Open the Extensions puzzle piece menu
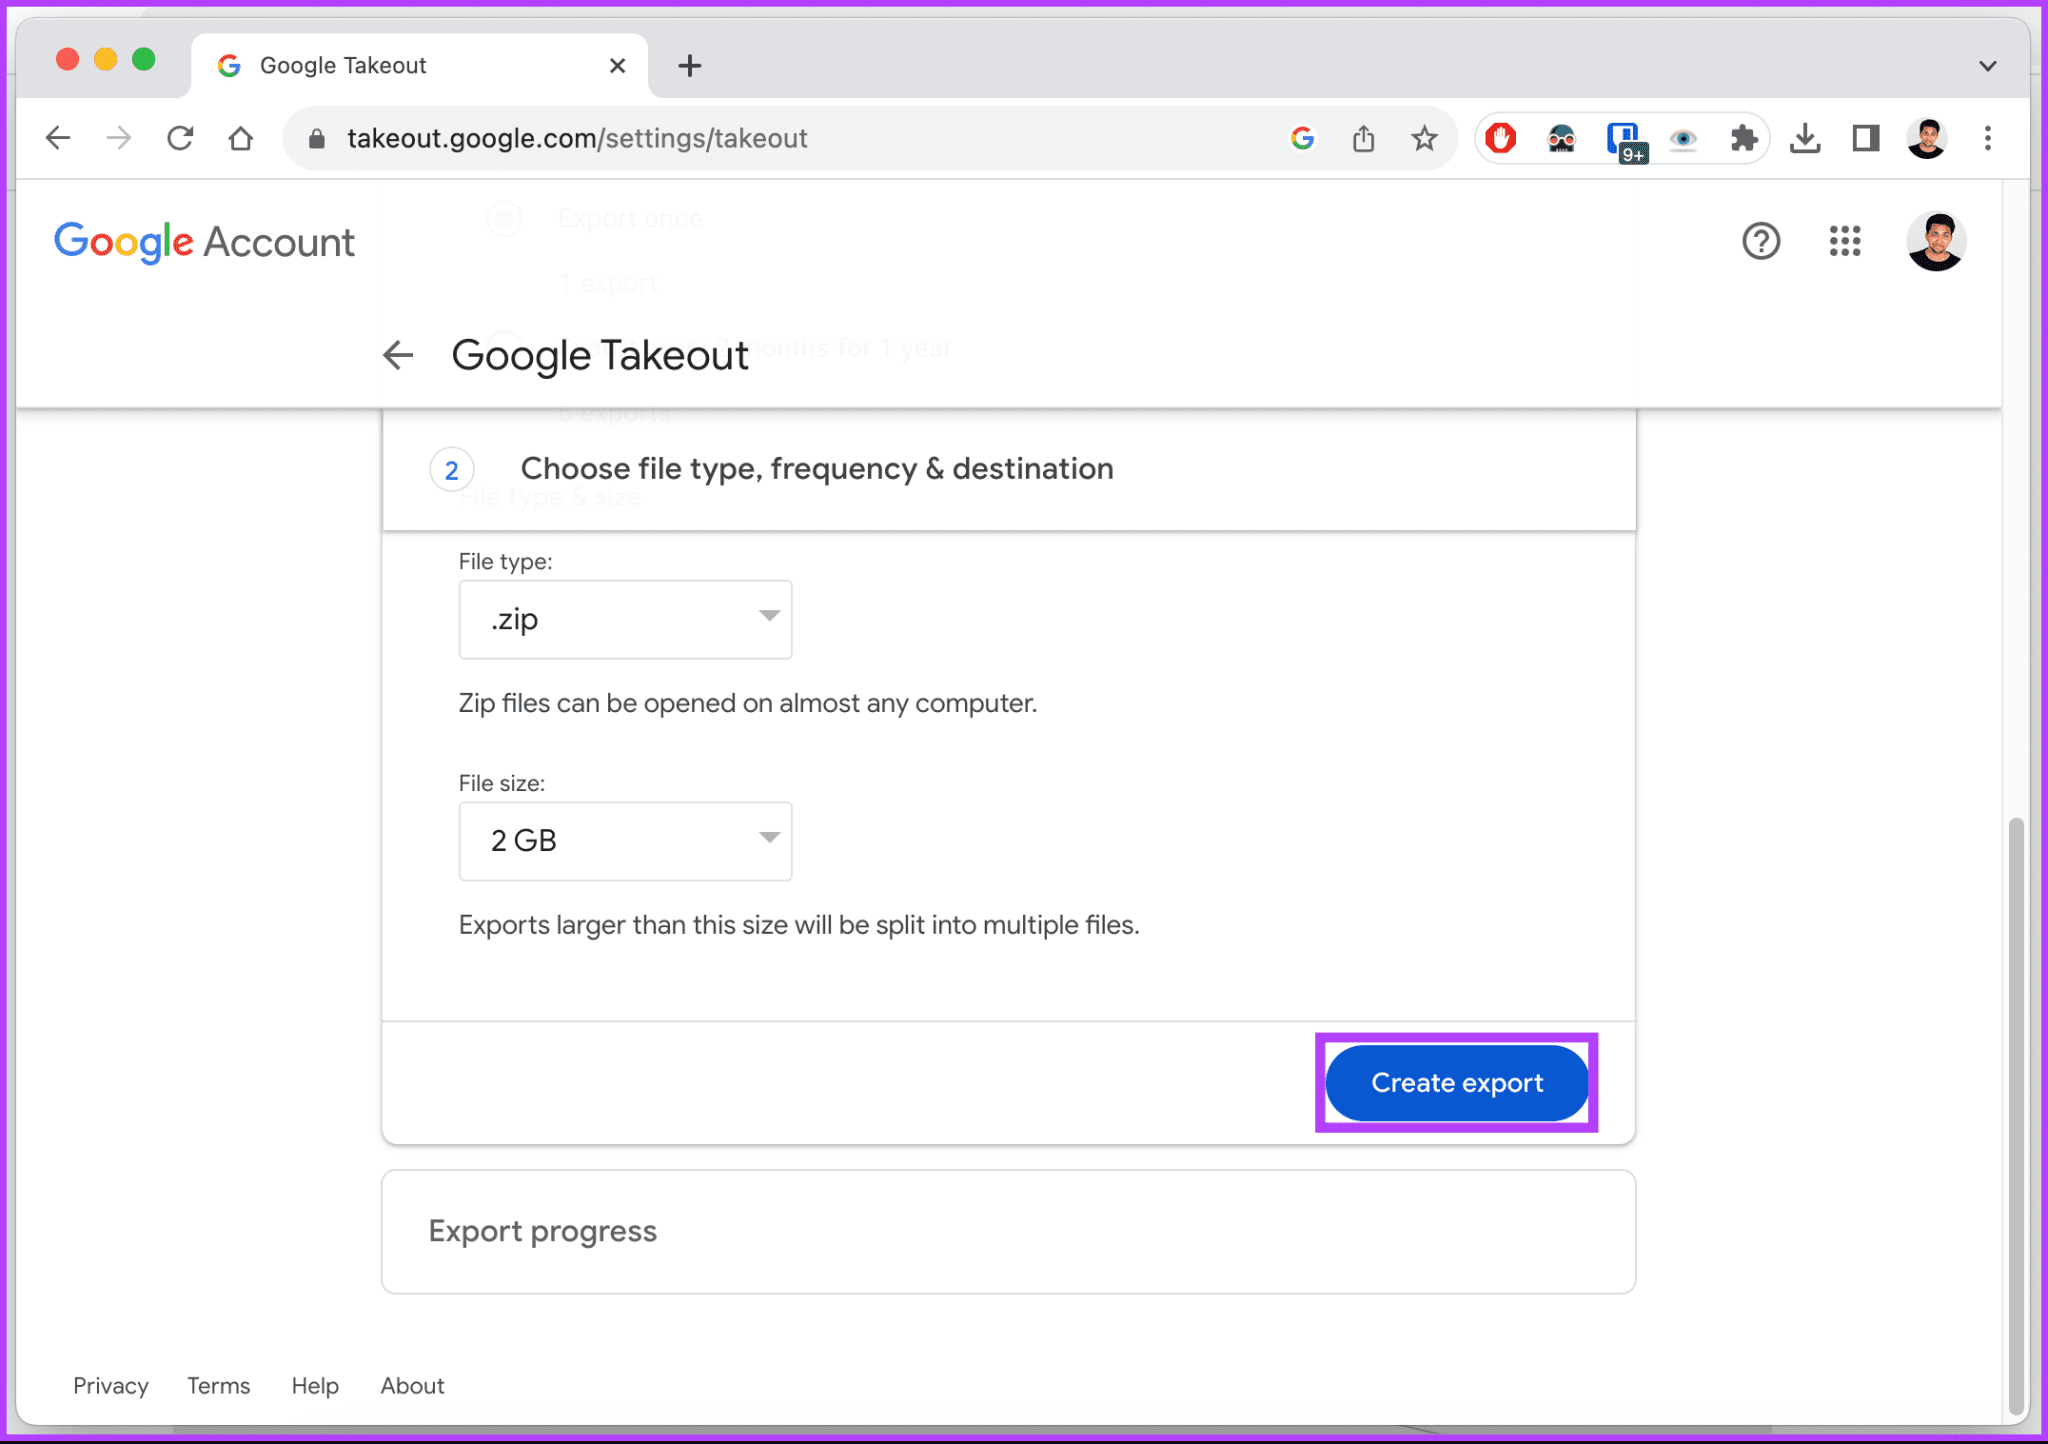 point(1744,138)
